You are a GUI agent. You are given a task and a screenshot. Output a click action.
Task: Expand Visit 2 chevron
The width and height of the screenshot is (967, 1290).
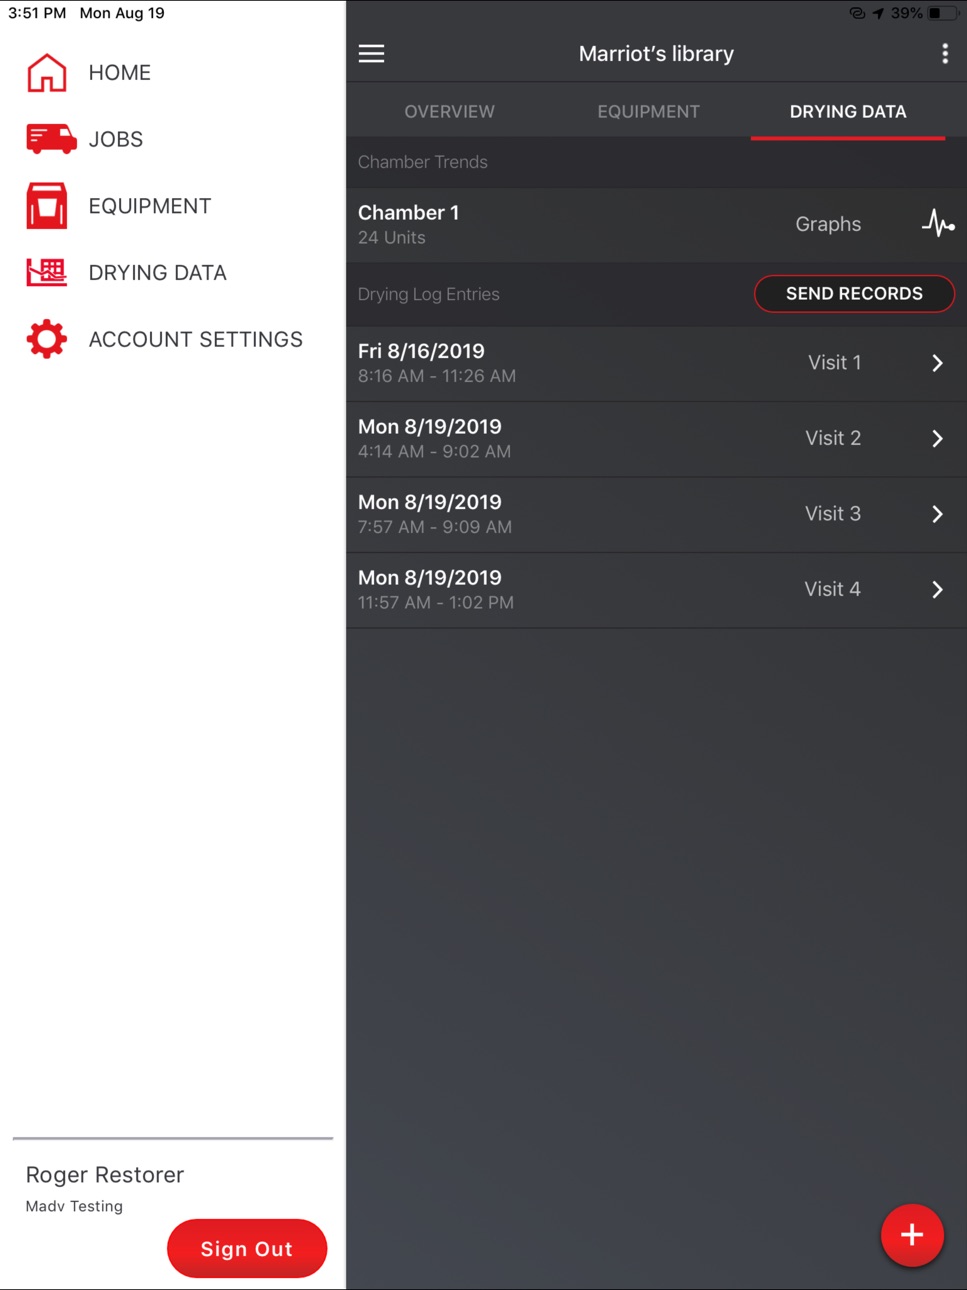click(x=937, y=438)
